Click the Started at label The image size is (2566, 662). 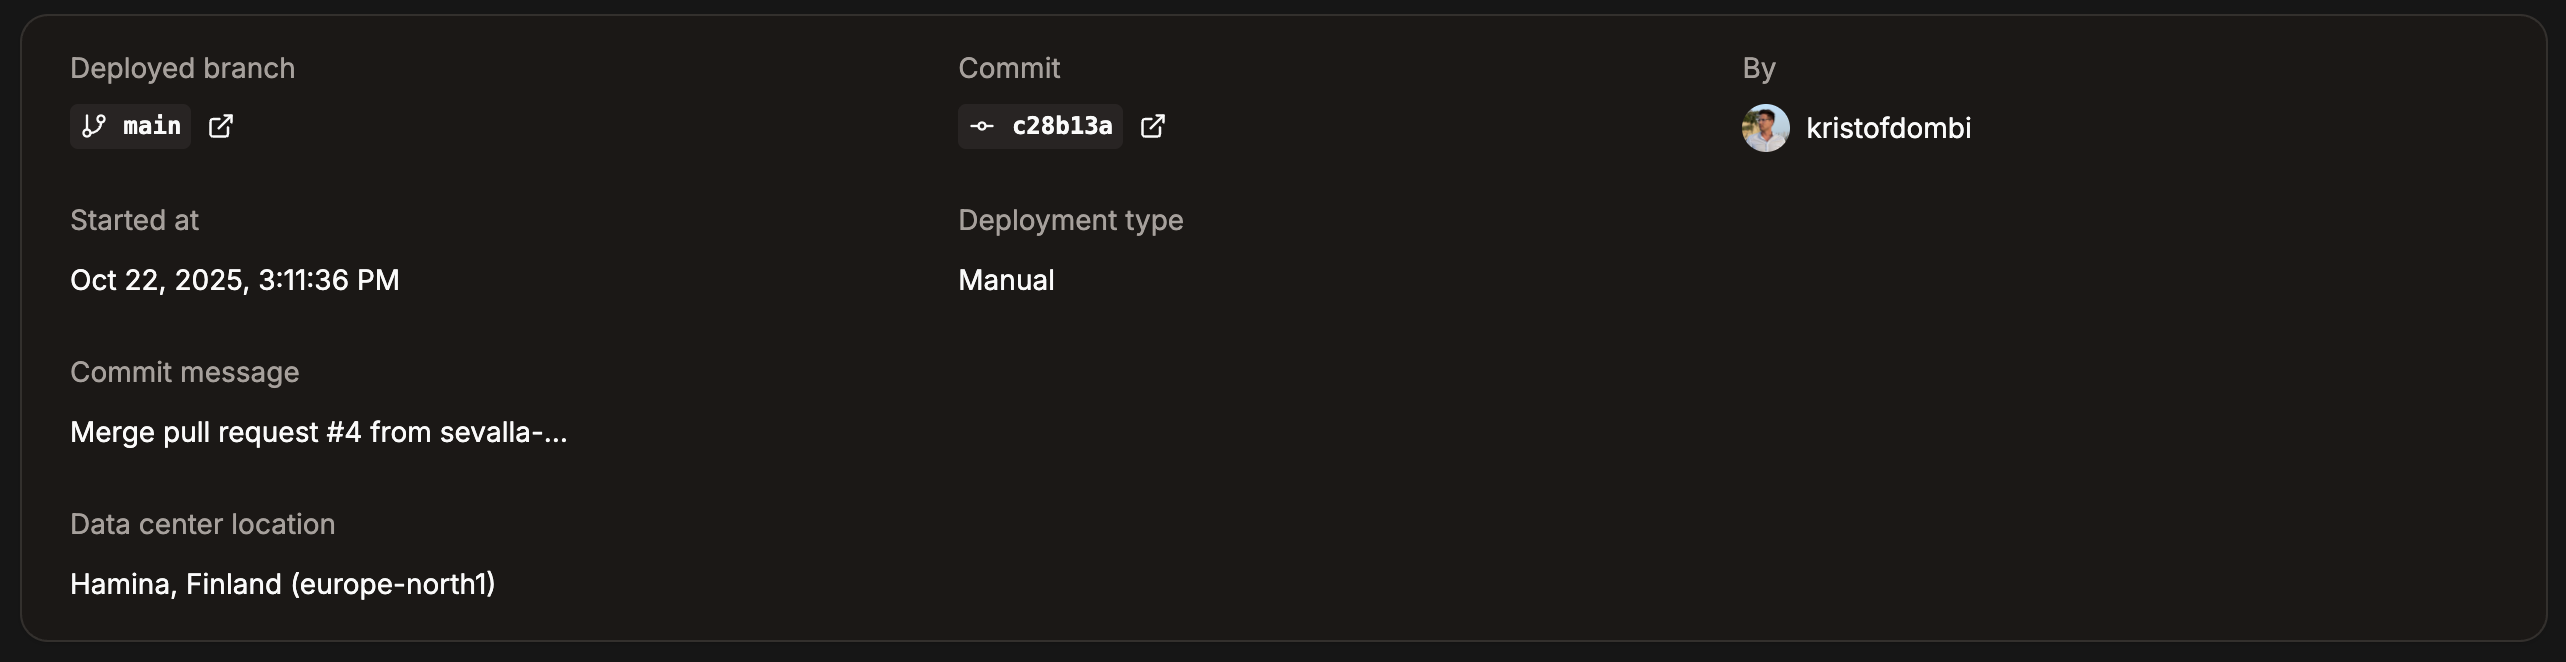[x=134, y=220]
